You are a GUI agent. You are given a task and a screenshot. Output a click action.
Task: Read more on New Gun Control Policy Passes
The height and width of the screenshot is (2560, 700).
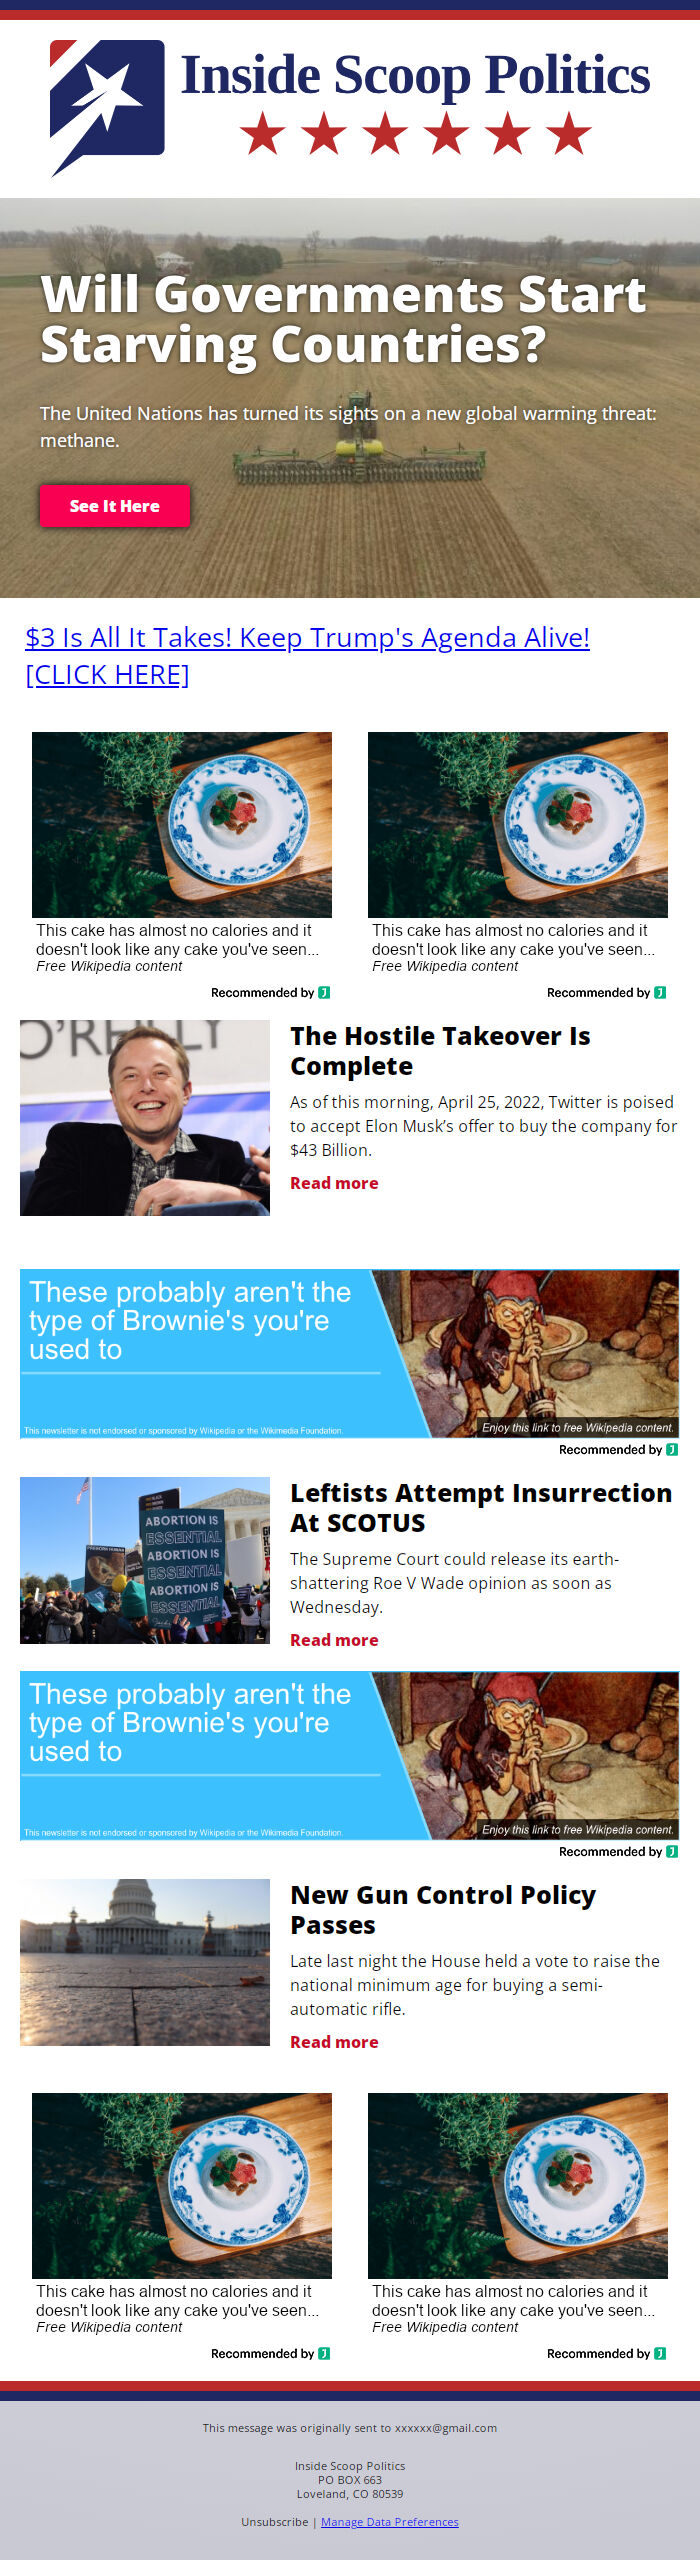pos(334,2042)
